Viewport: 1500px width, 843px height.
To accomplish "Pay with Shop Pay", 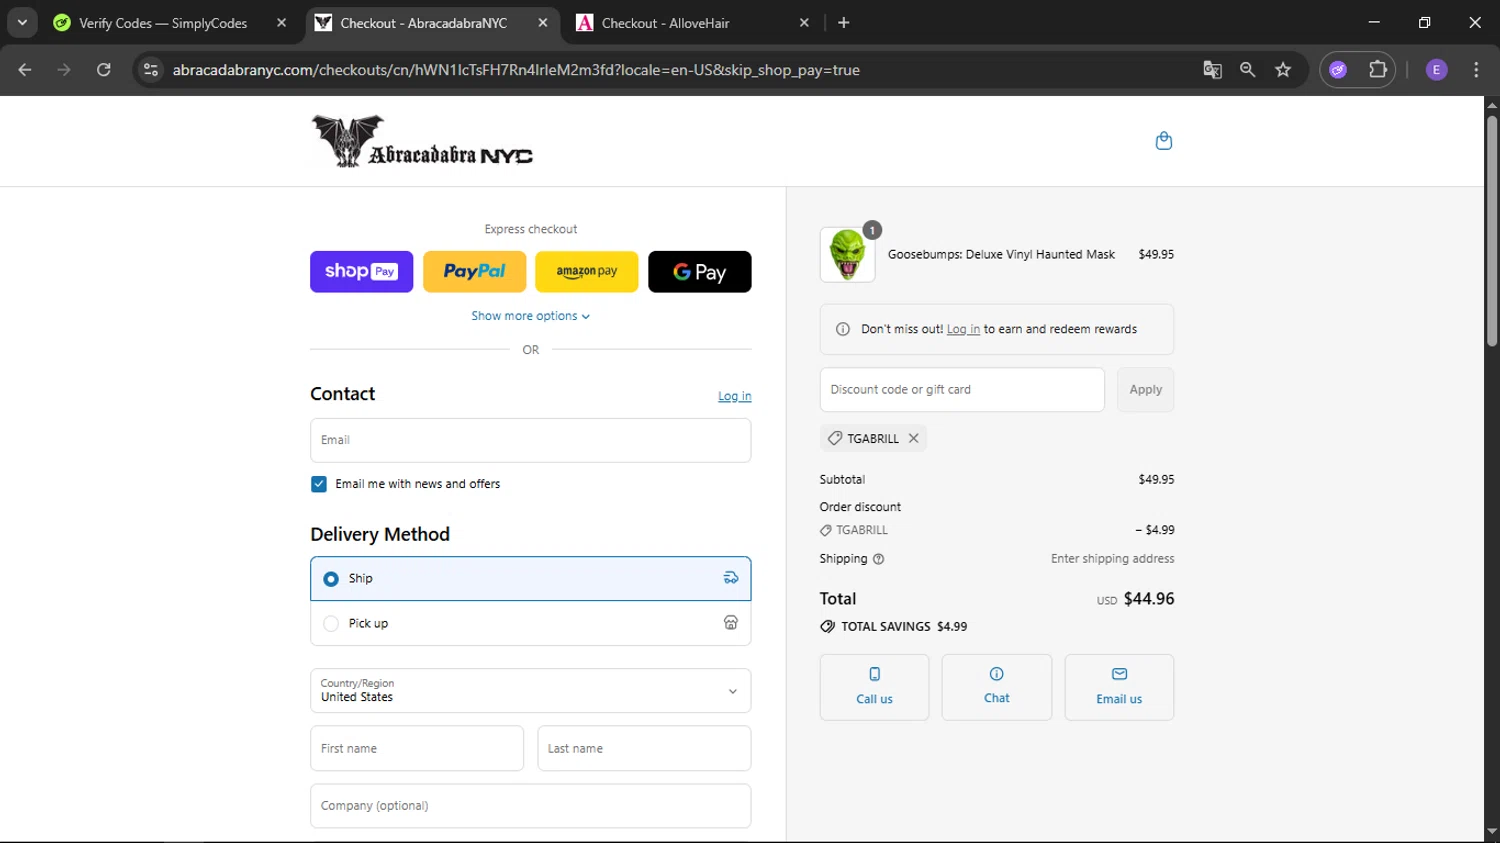I will tap(361, 272).
